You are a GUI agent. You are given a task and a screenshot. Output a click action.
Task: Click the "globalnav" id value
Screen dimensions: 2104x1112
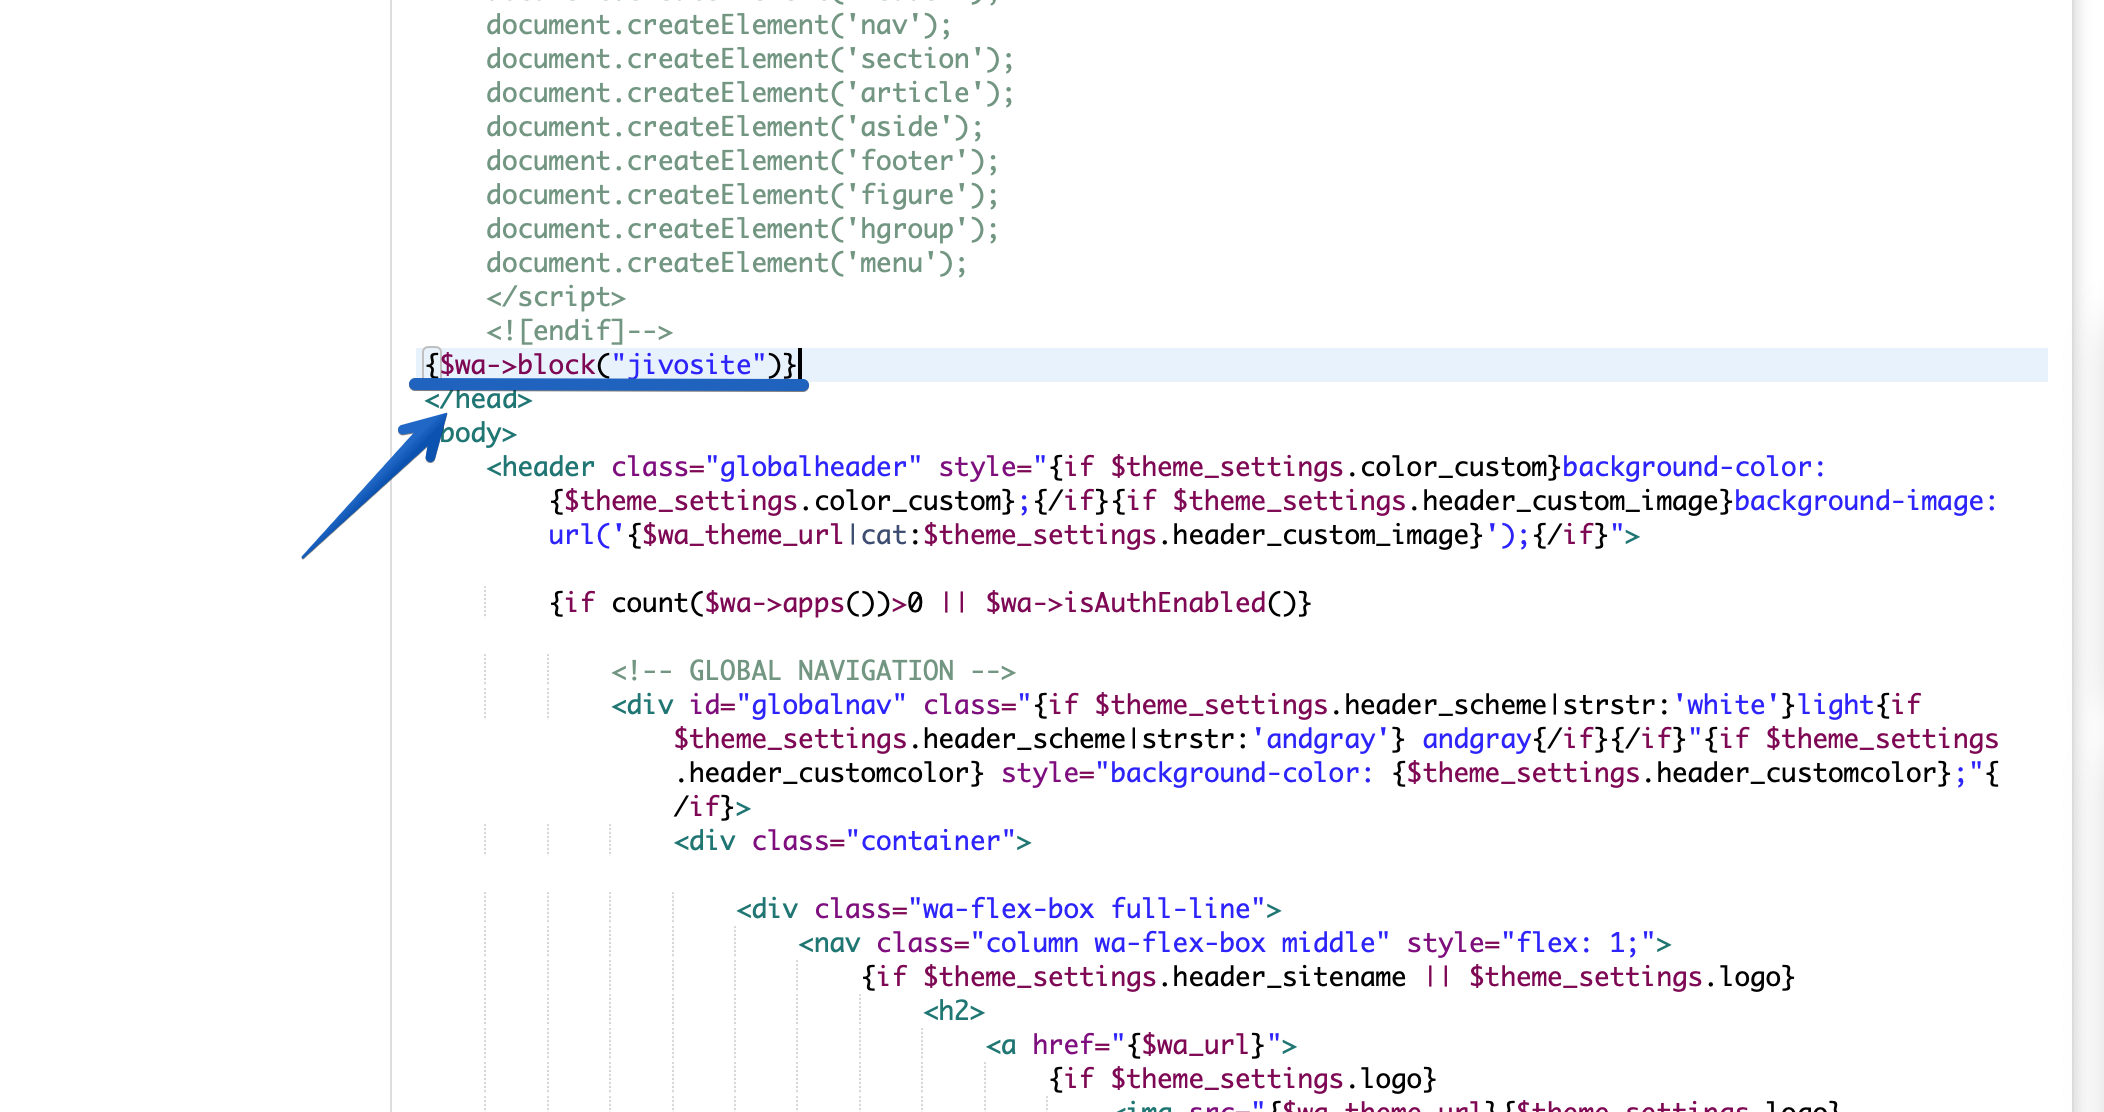coord(821,705)
